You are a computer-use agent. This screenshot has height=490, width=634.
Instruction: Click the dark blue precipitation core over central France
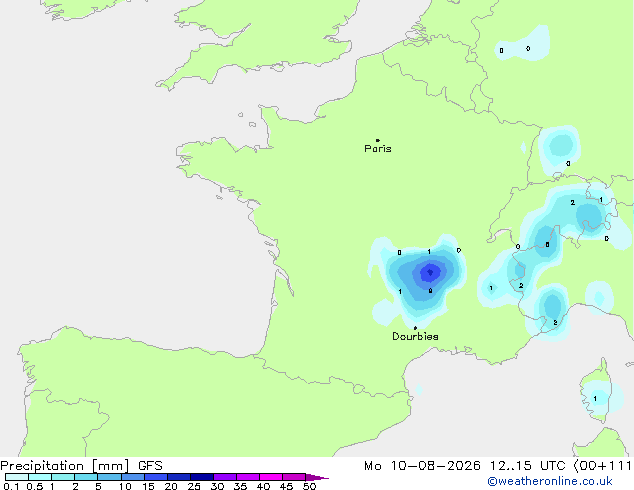click(430, 273)
